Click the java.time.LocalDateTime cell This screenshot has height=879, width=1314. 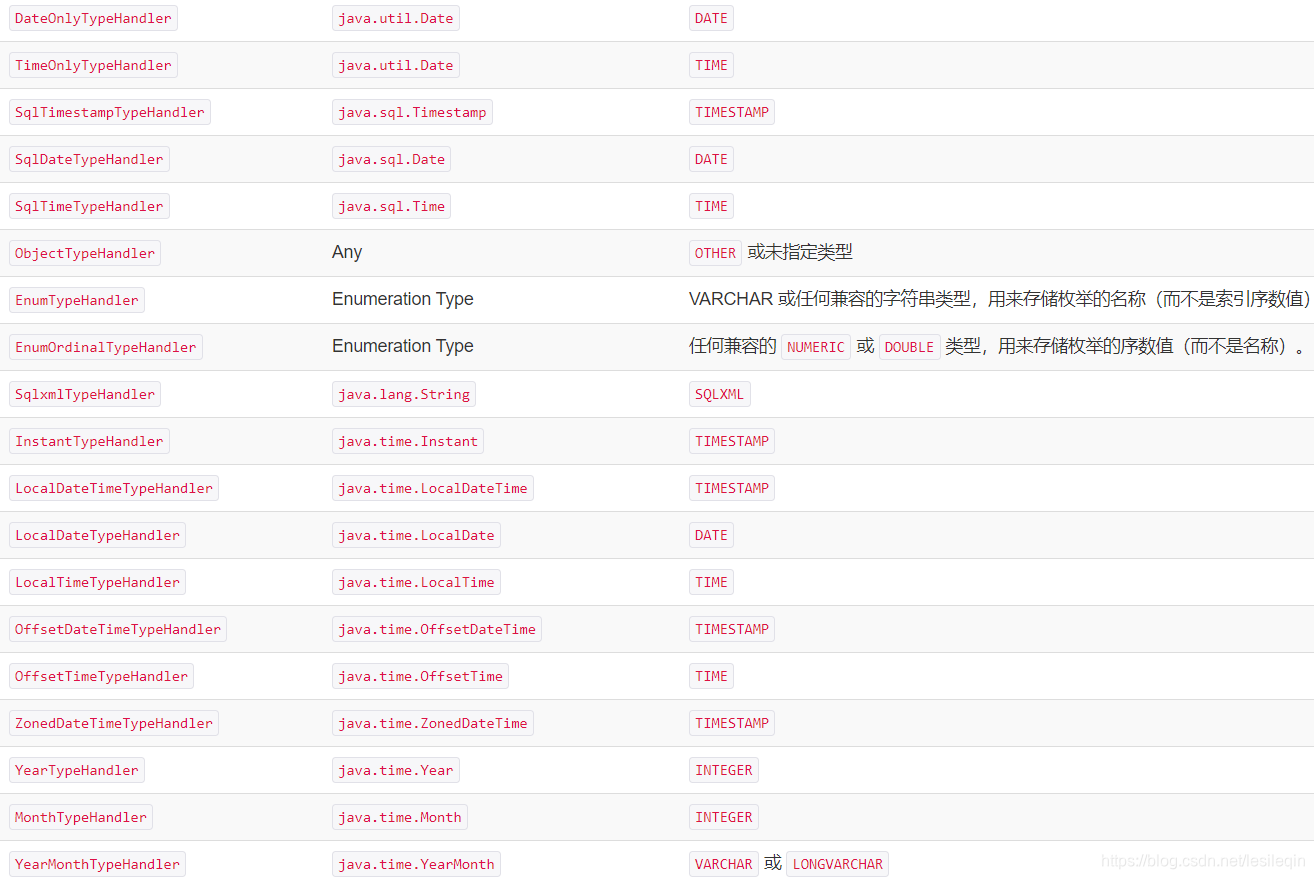[x=433, y=488]
